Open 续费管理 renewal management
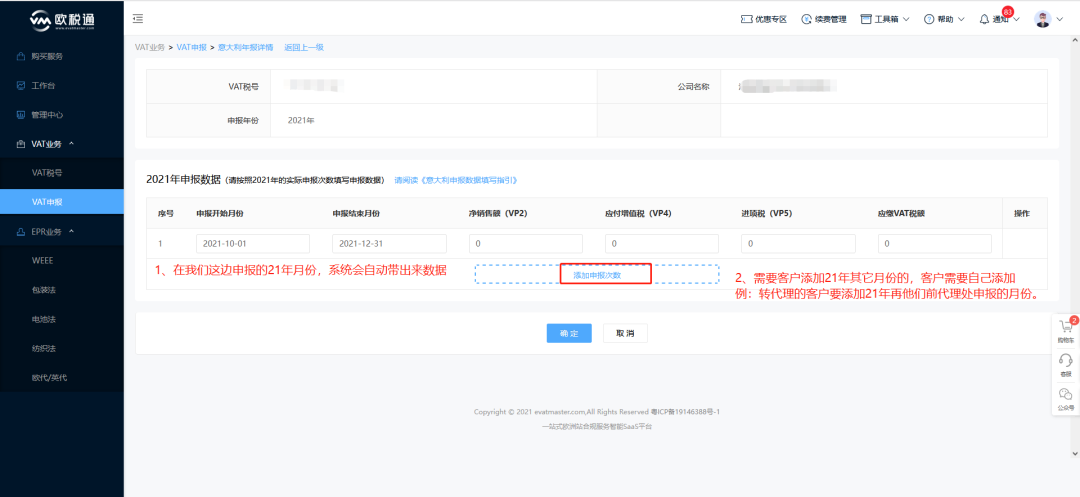1080x497 pixels. pos(824,19)
